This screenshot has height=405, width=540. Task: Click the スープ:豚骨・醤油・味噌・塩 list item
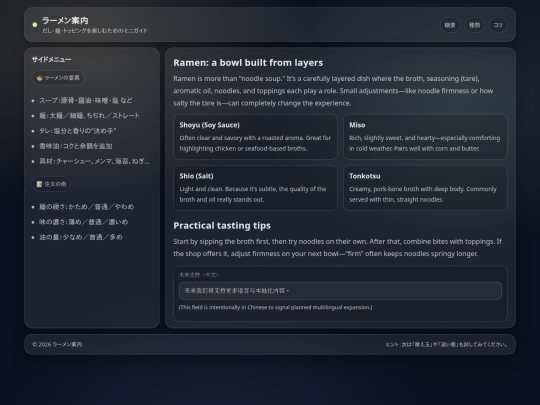(x=86, y=101)
